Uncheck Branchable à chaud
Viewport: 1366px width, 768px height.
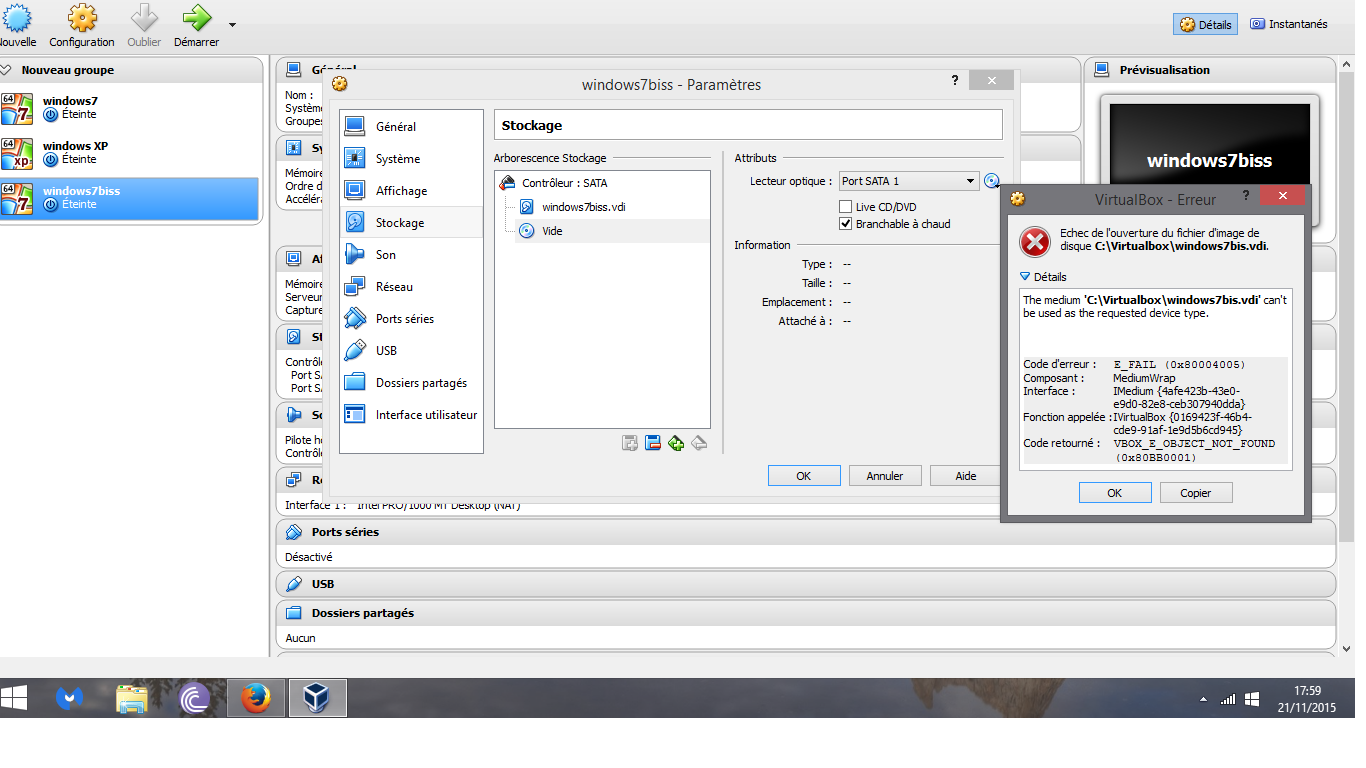(846, 224)
